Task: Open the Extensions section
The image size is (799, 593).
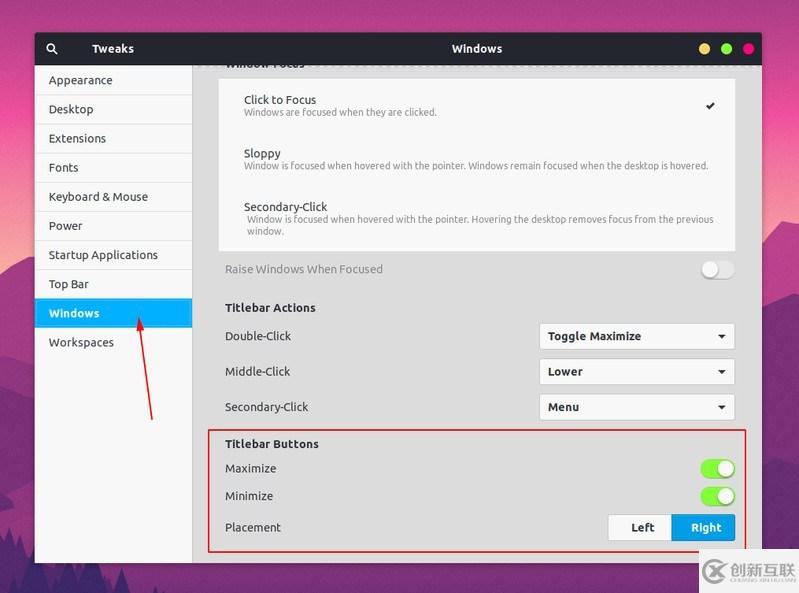Action: pos(114,139)
